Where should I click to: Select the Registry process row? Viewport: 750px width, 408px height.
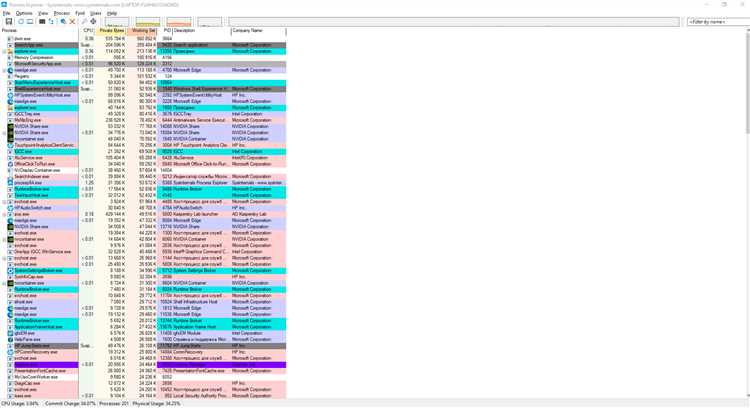(143, 76)
